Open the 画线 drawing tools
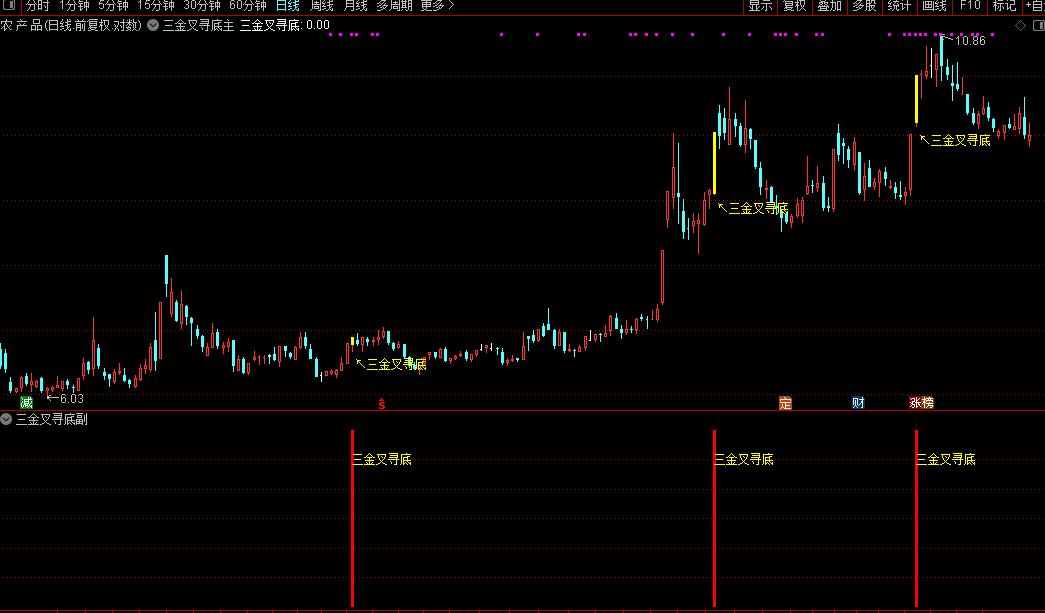The height and width of the screenshot is (613, 1045). [934, 7]
